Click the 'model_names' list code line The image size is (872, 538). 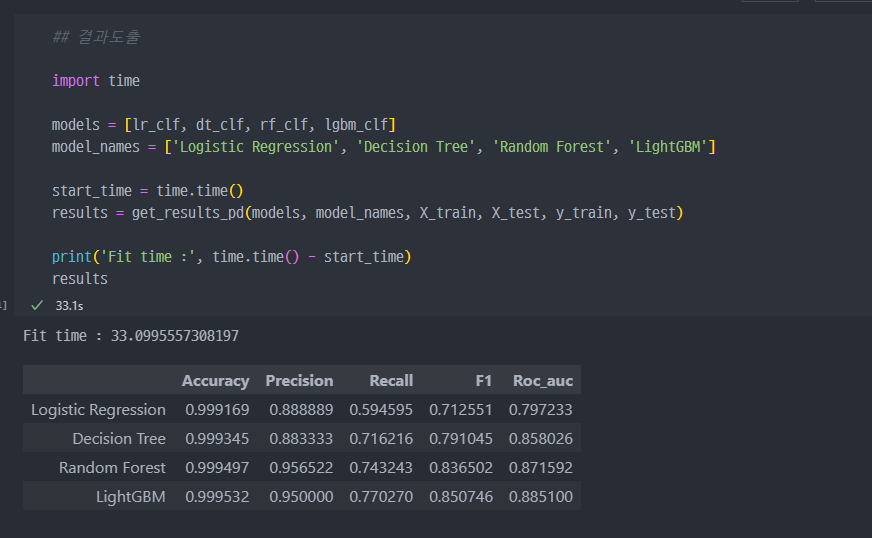(x=384, y=147)
